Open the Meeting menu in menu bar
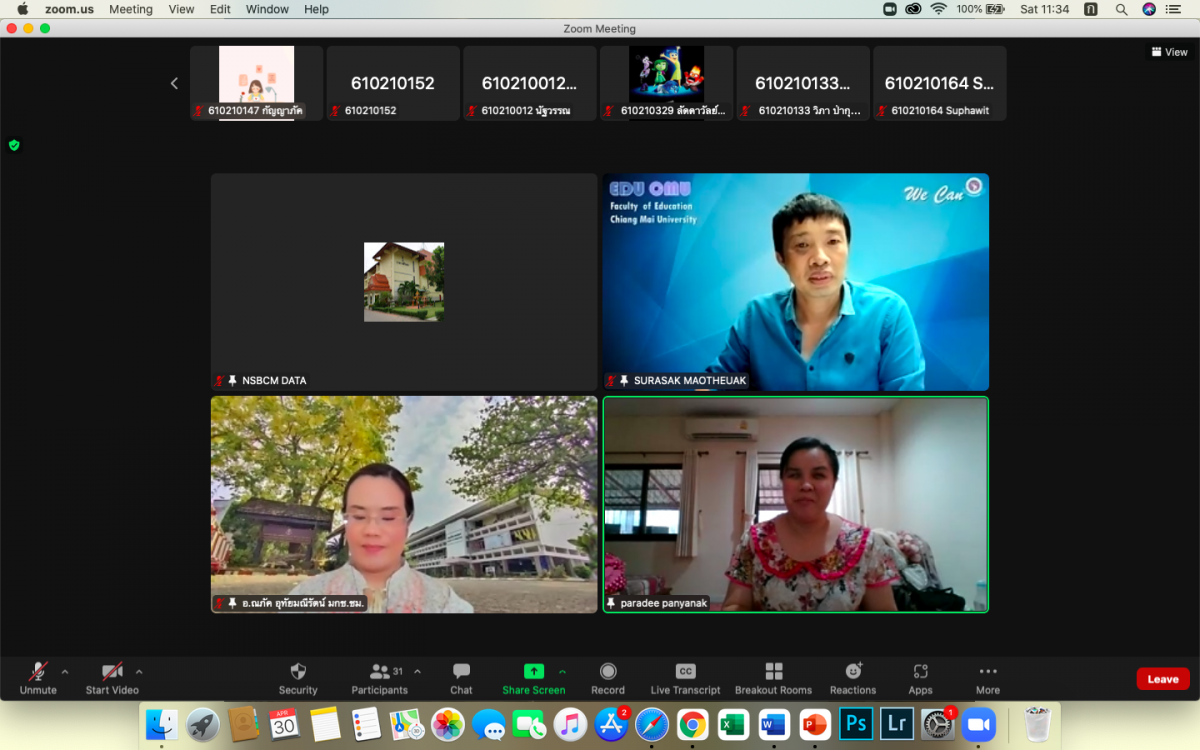1200x750 pixels. point(131,9)
